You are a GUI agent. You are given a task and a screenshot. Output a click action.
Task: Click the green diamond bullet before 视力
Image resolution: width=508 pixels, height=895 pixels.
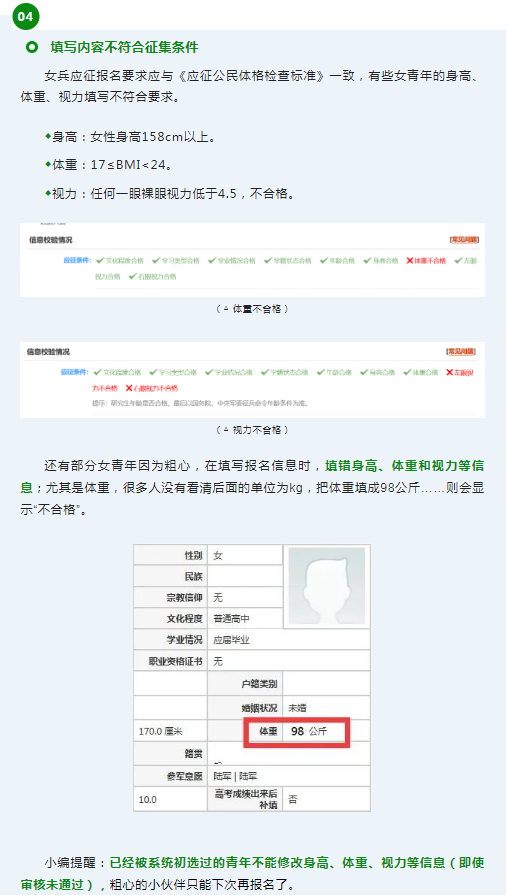[x=48, y=193]
